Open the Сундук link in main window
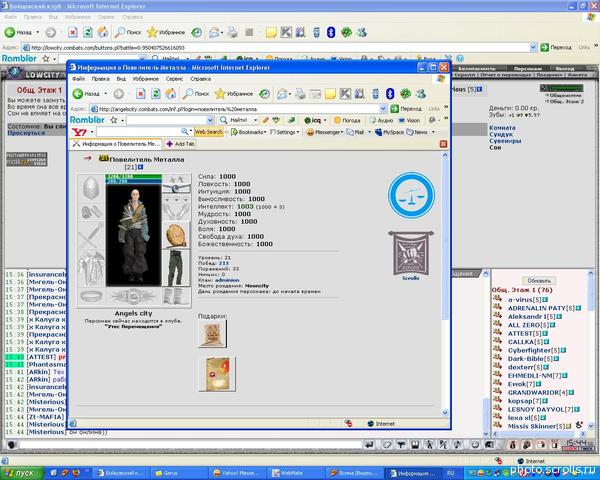Image resolution: width=600 pixels, height=480 pixels. [x=501, y=134]
